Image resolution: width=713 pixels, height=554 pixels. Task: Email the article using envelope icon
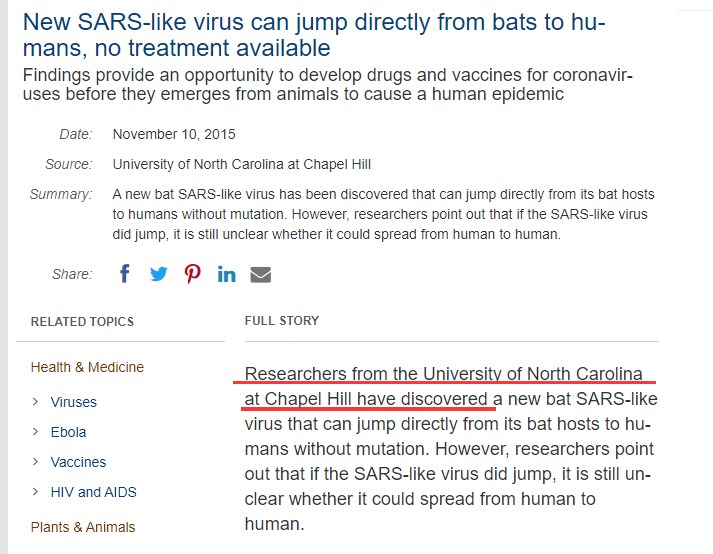point(261,274)
